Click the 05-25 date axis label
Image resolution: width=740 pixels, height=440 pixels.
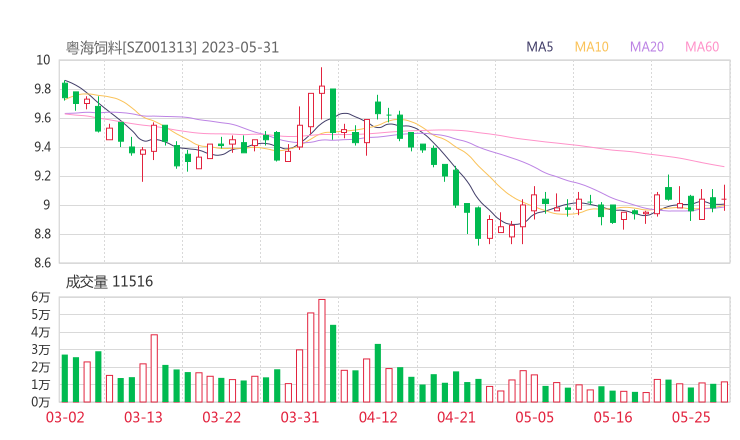click(x=691, y=417)
